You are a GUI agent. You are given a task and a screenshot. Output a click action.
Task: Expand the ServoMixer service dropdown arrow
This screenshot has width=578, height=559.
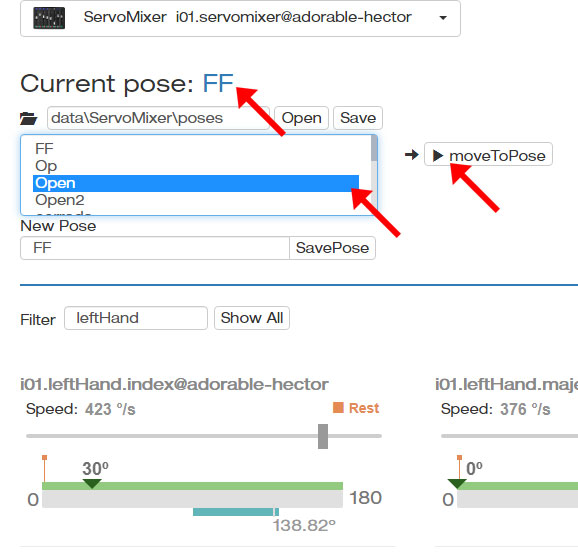443,18
